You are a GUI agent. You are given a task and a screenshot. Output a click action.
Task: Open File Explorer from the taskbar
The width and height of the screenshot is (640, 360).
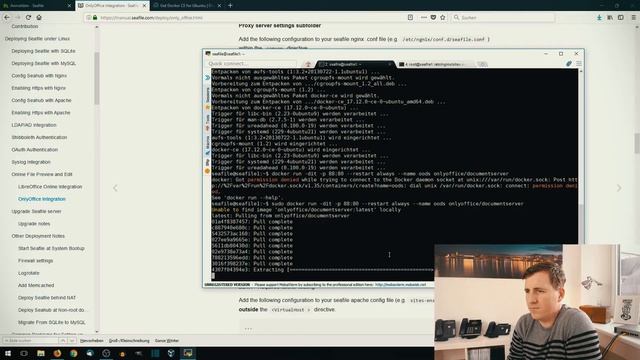pos(40,353)
